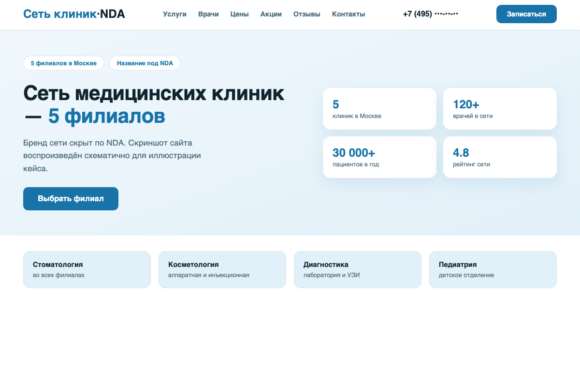The height and width of the screenshot is (383, 580).
Task: Click the Сеть клиник·NDA logo
Action: [74, 14]
